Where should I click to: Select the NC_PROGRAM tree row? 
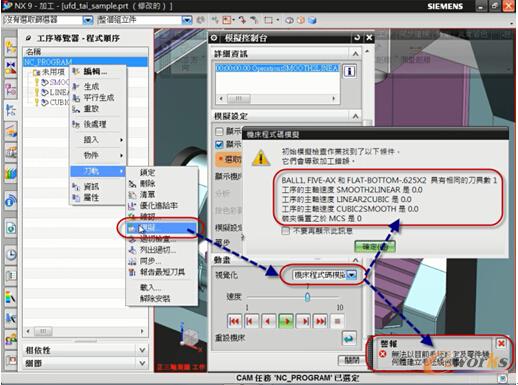[85, 62]
